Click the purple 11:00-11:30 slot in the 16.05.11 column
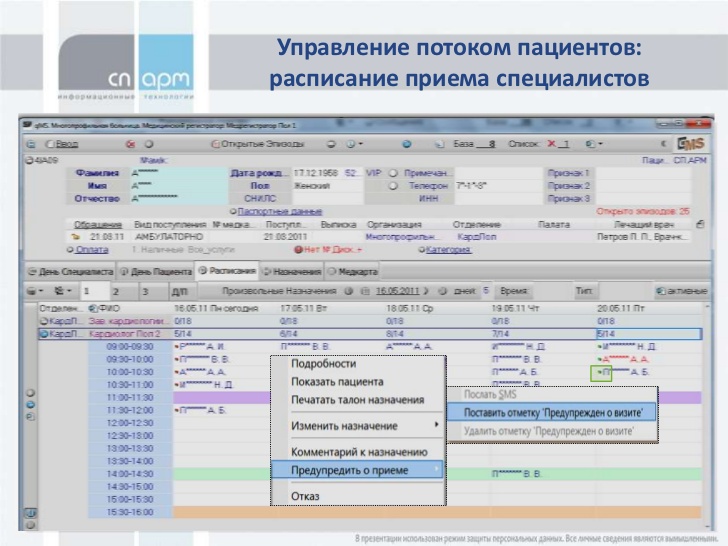 coord(222,397)
